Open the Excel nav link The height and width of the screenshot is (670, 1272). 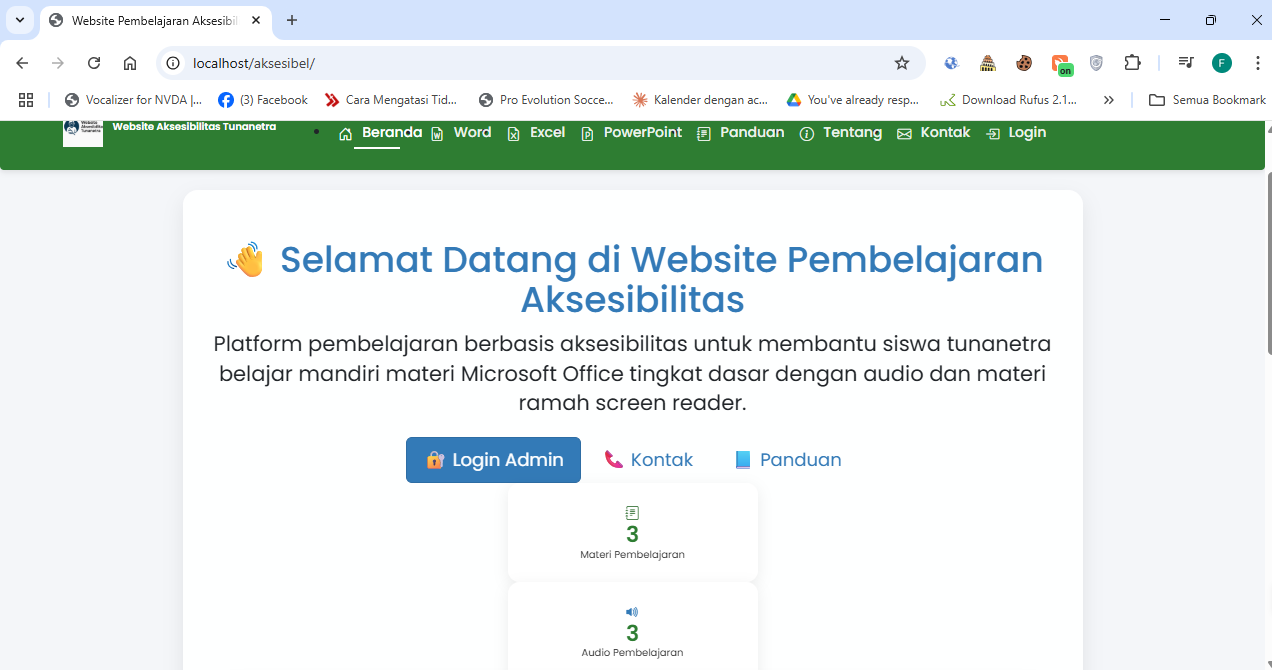(x=536, y=133)
